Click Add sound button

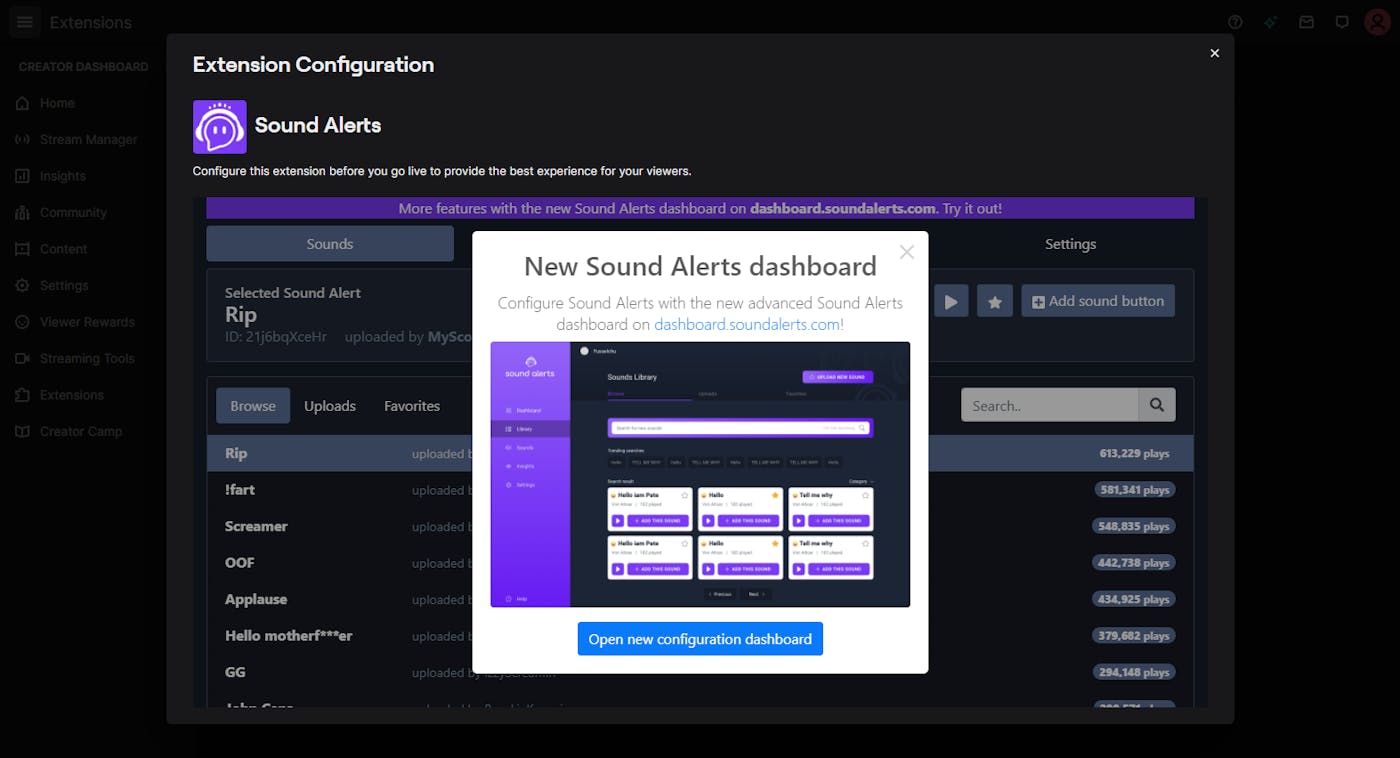[1097, 301]
